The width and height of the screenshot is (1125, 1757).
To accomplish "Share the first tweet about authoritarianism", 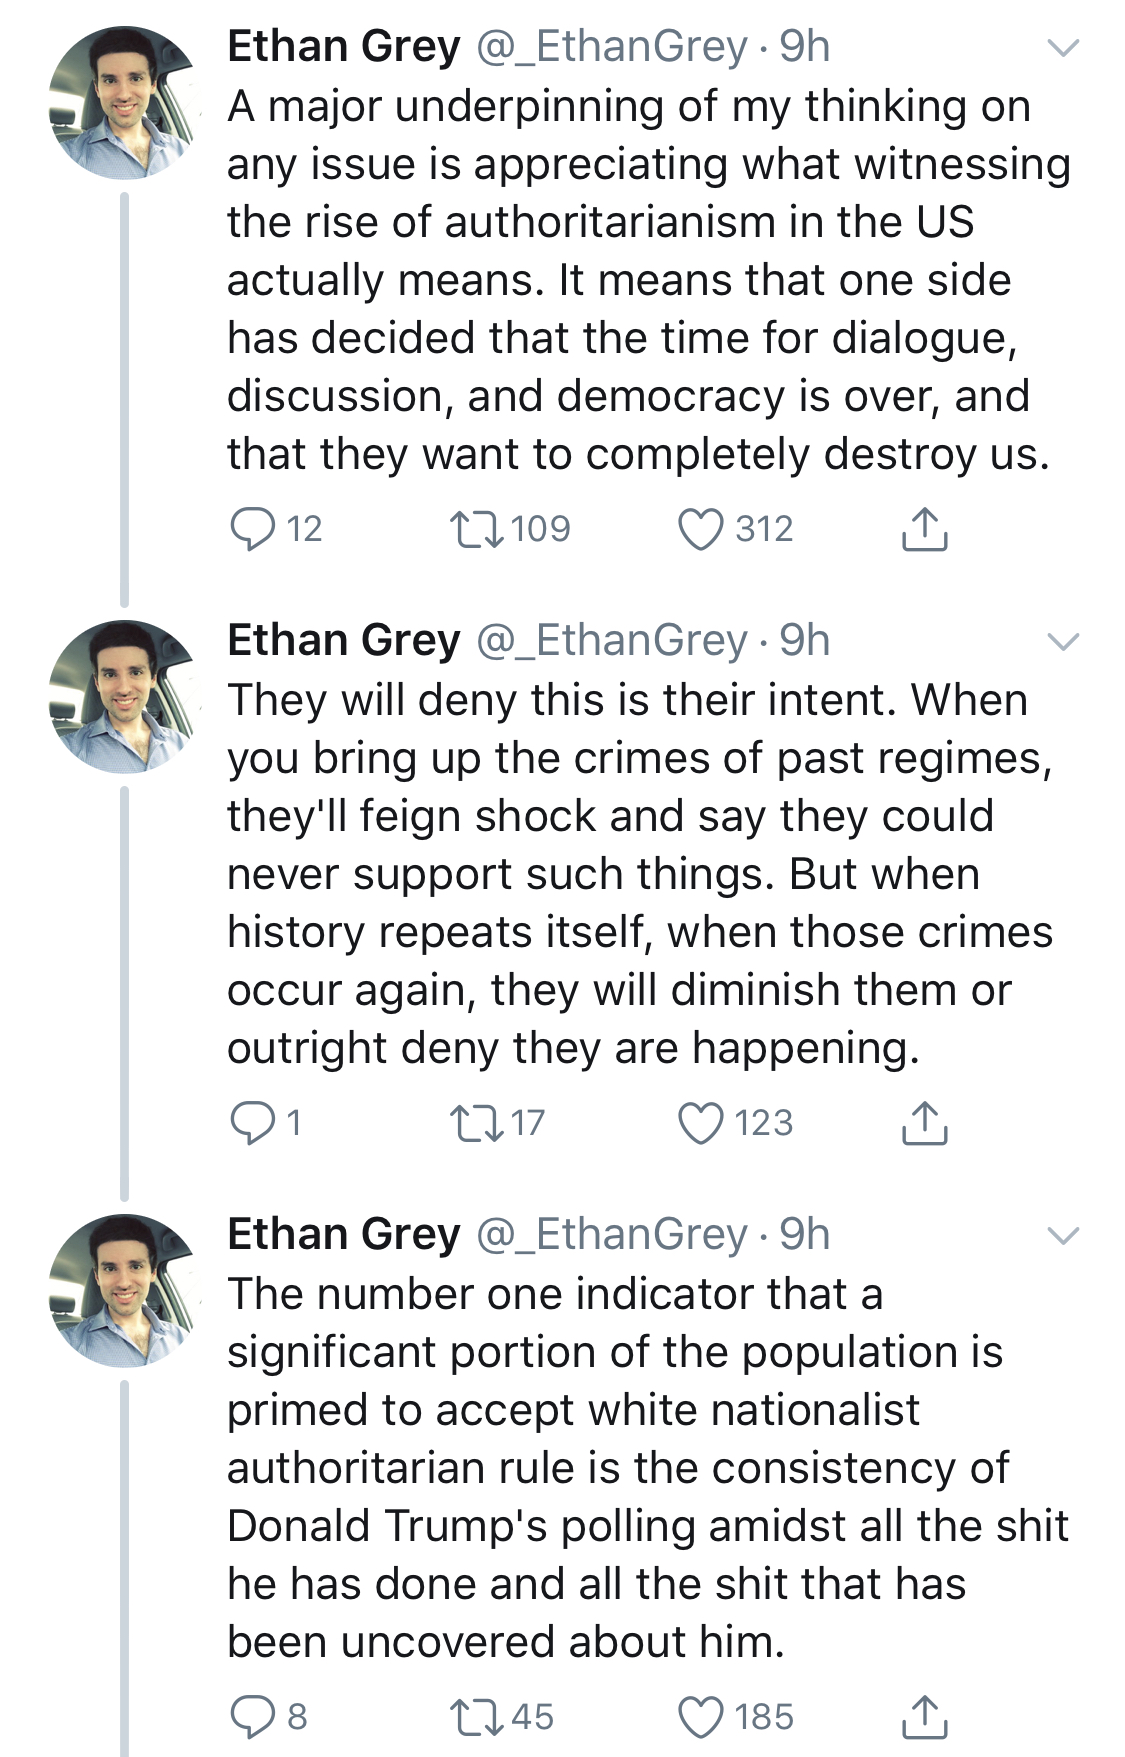I will (x=924, y=529).
